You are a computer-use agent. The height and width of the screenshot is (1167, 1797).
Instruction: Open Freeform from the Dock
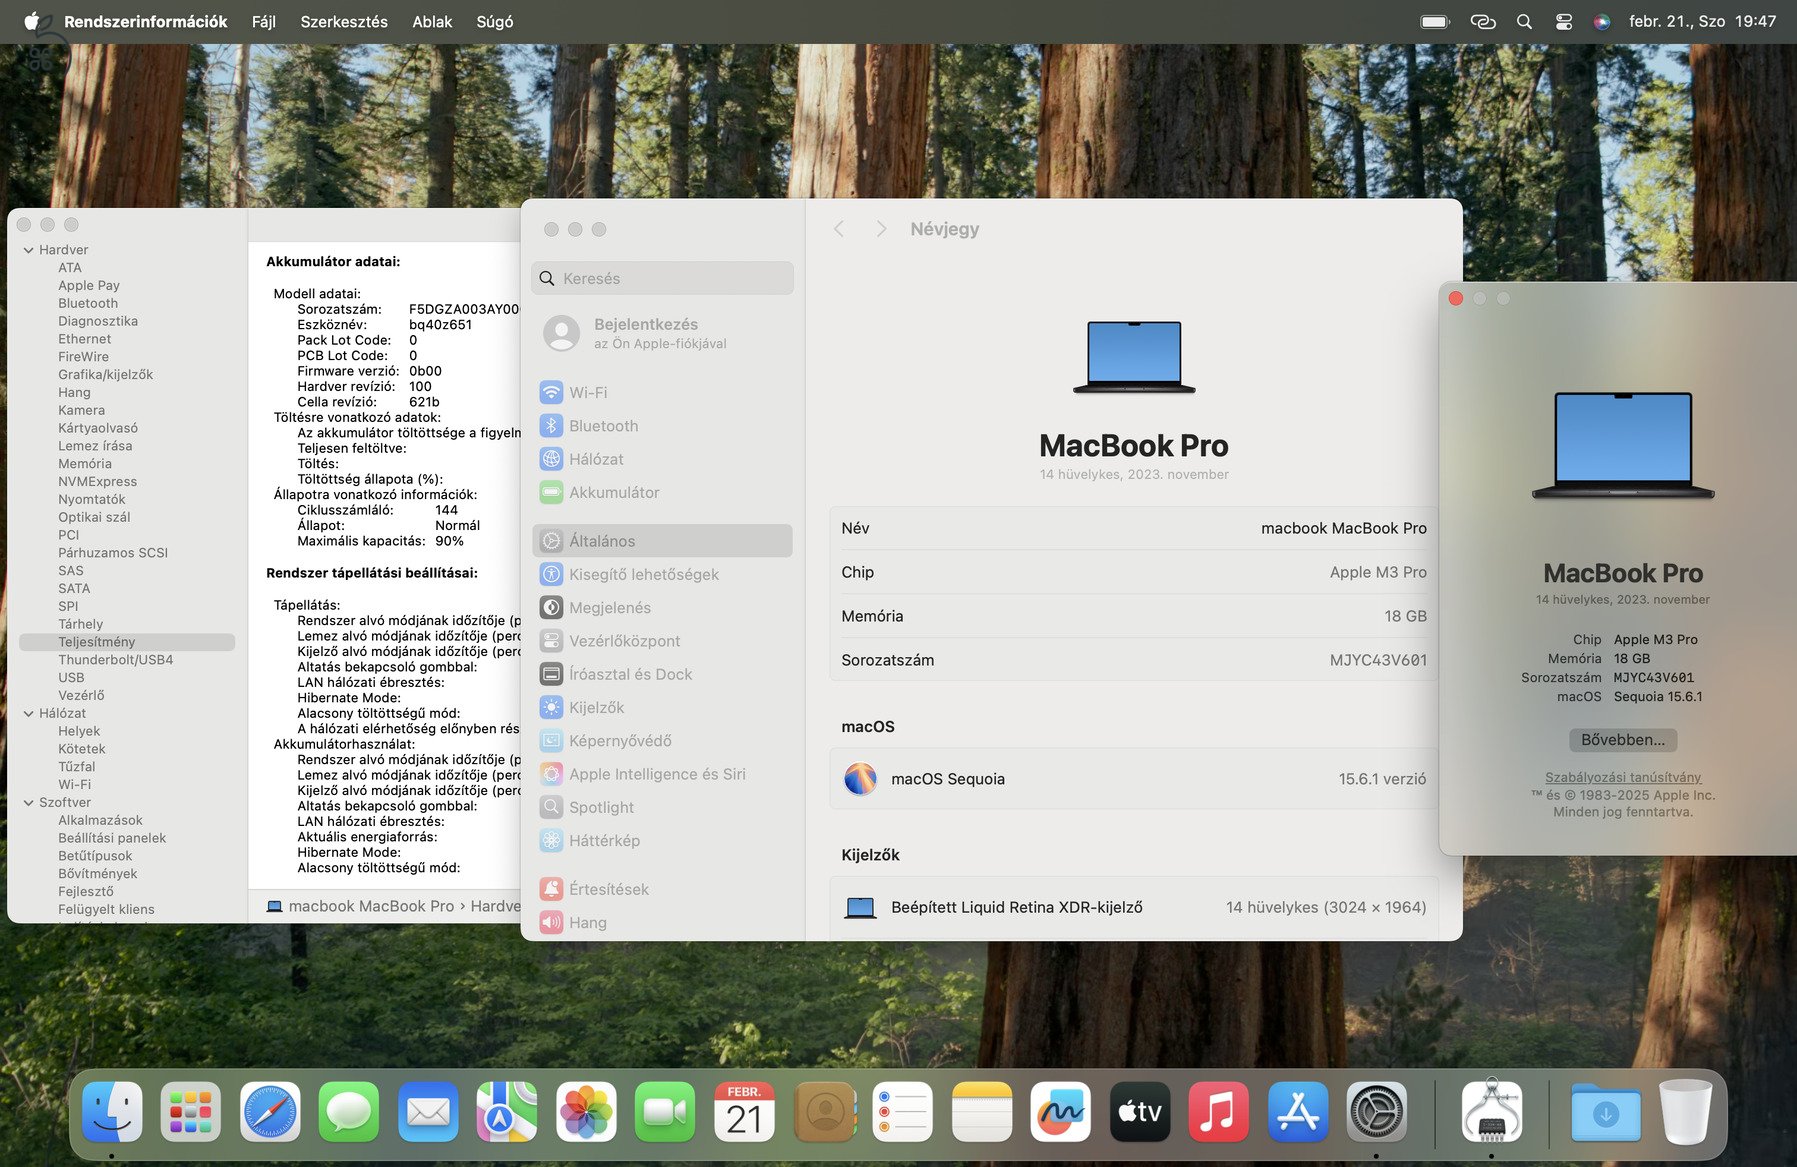tap(1060, 1111)
